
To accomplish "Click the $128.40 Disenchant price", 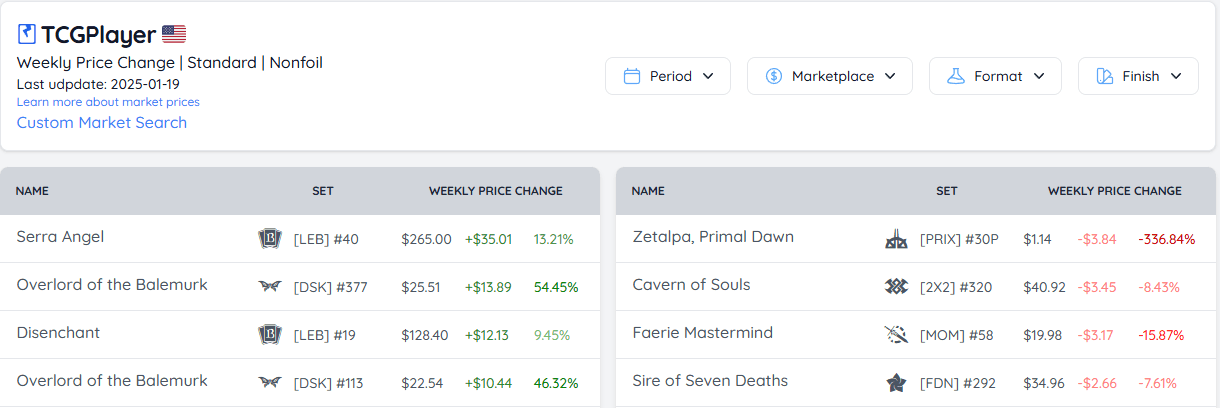I will 425,335.
